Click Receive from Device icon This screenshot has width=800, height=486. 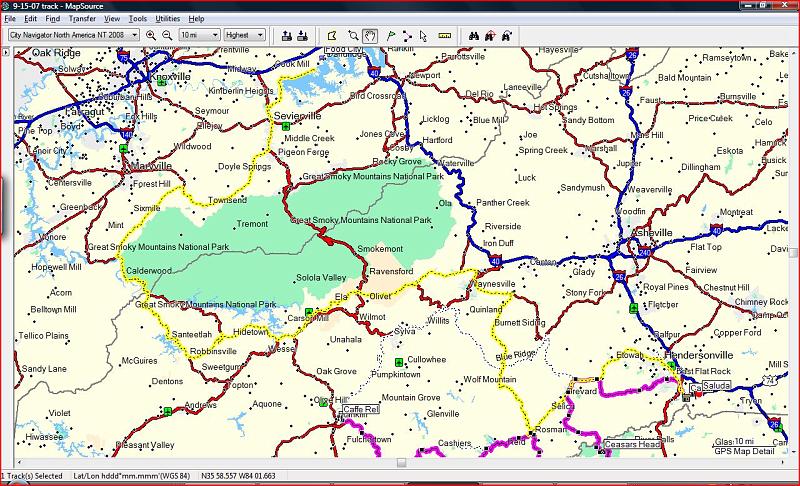tap(303, 36)
